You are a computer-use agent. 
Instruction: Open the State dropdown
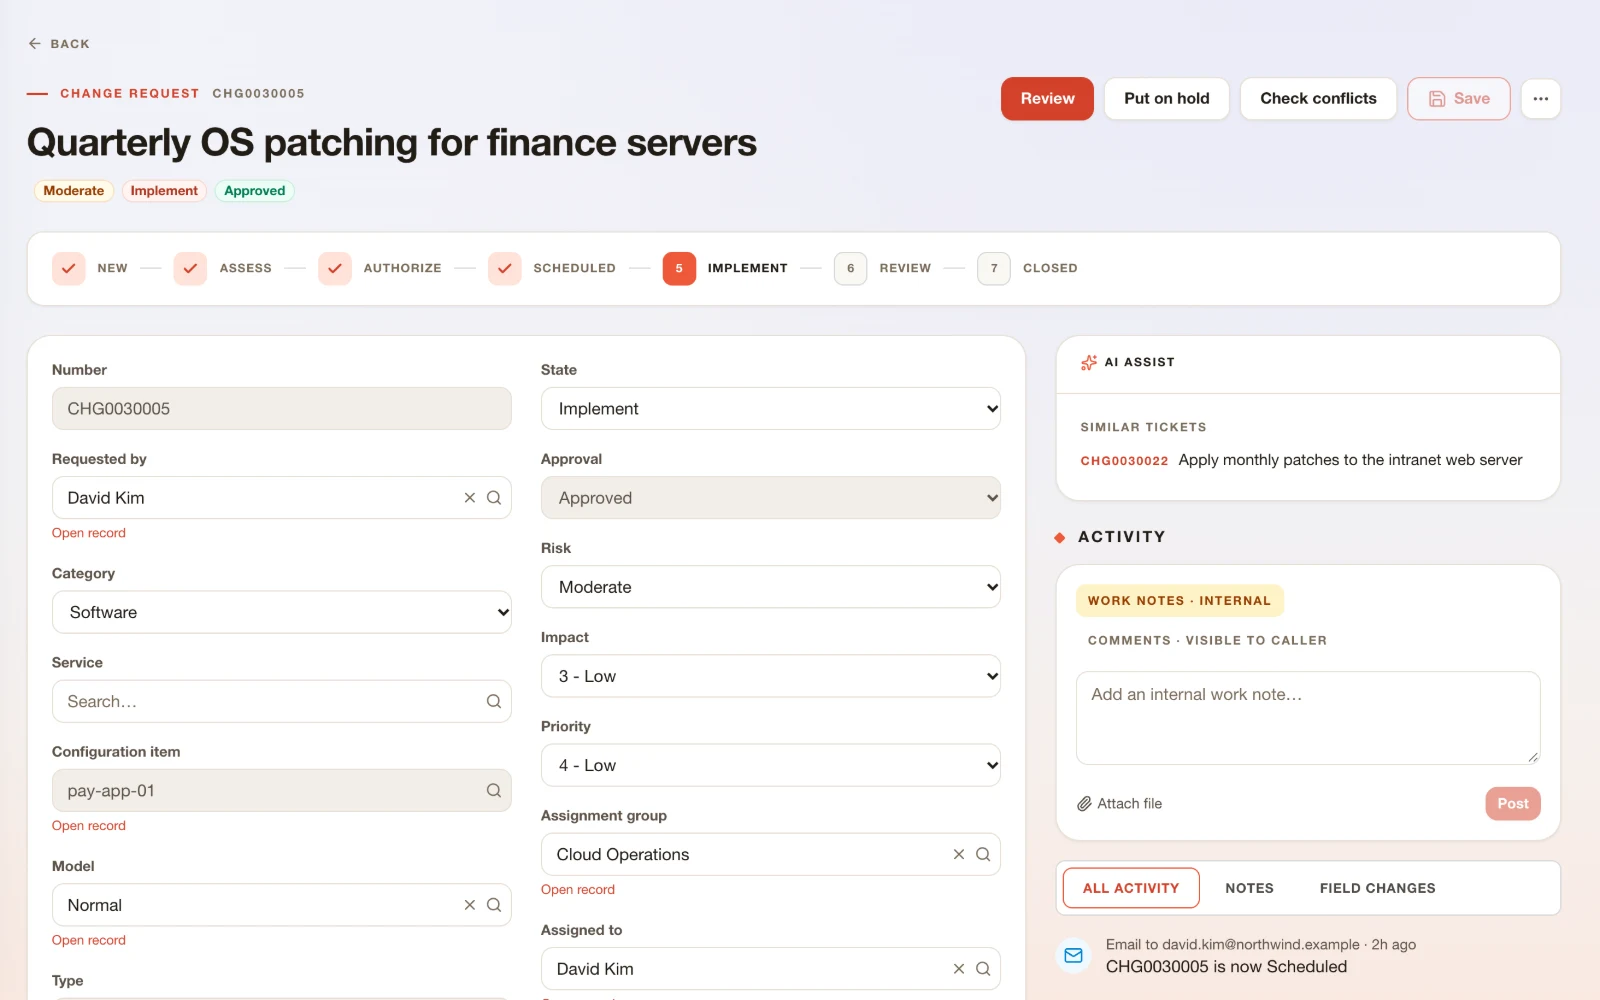click(771, 409)
